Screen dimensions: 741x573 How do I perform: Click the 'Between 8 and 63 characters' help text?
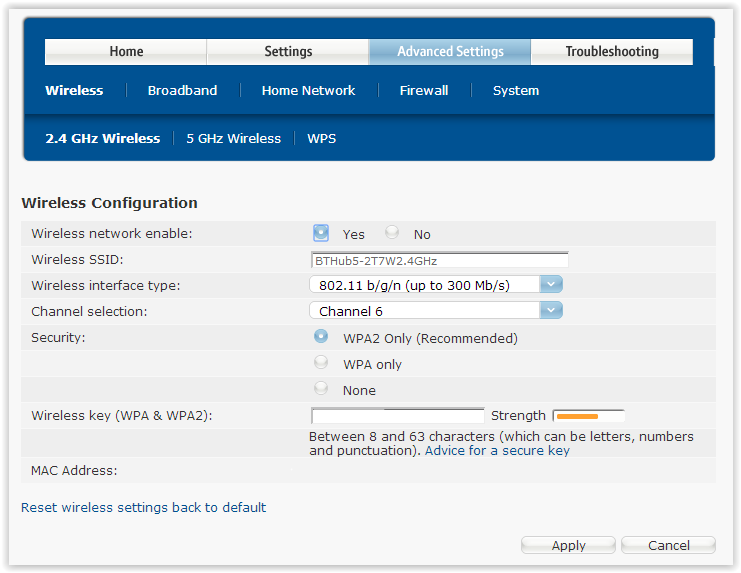(x=501, y=443)
